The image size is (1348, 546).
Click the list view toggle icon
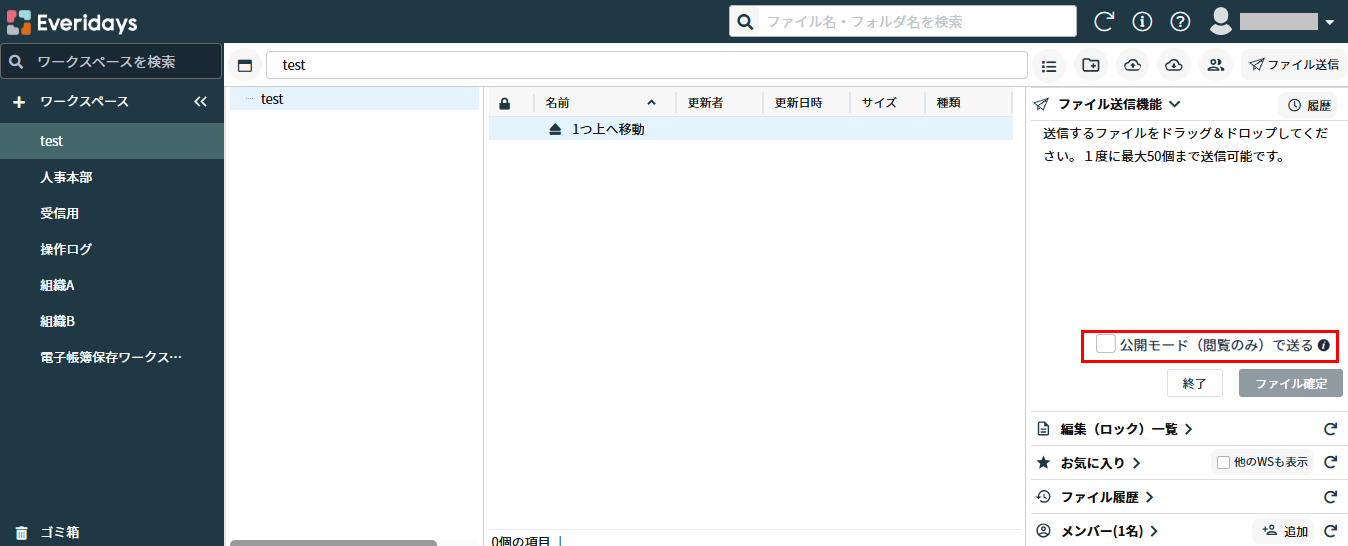pos(1049,65)
